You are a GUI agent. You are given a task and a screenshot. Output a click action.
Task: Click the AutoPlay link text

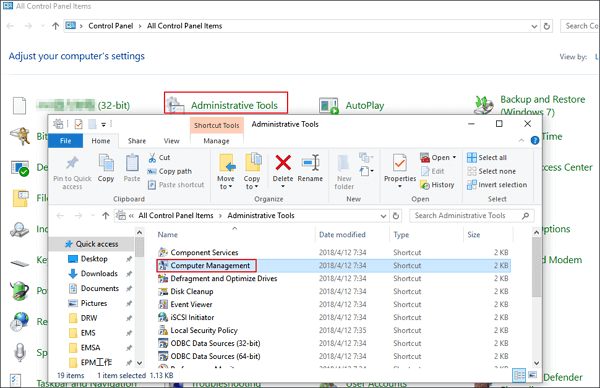(365, 106)
